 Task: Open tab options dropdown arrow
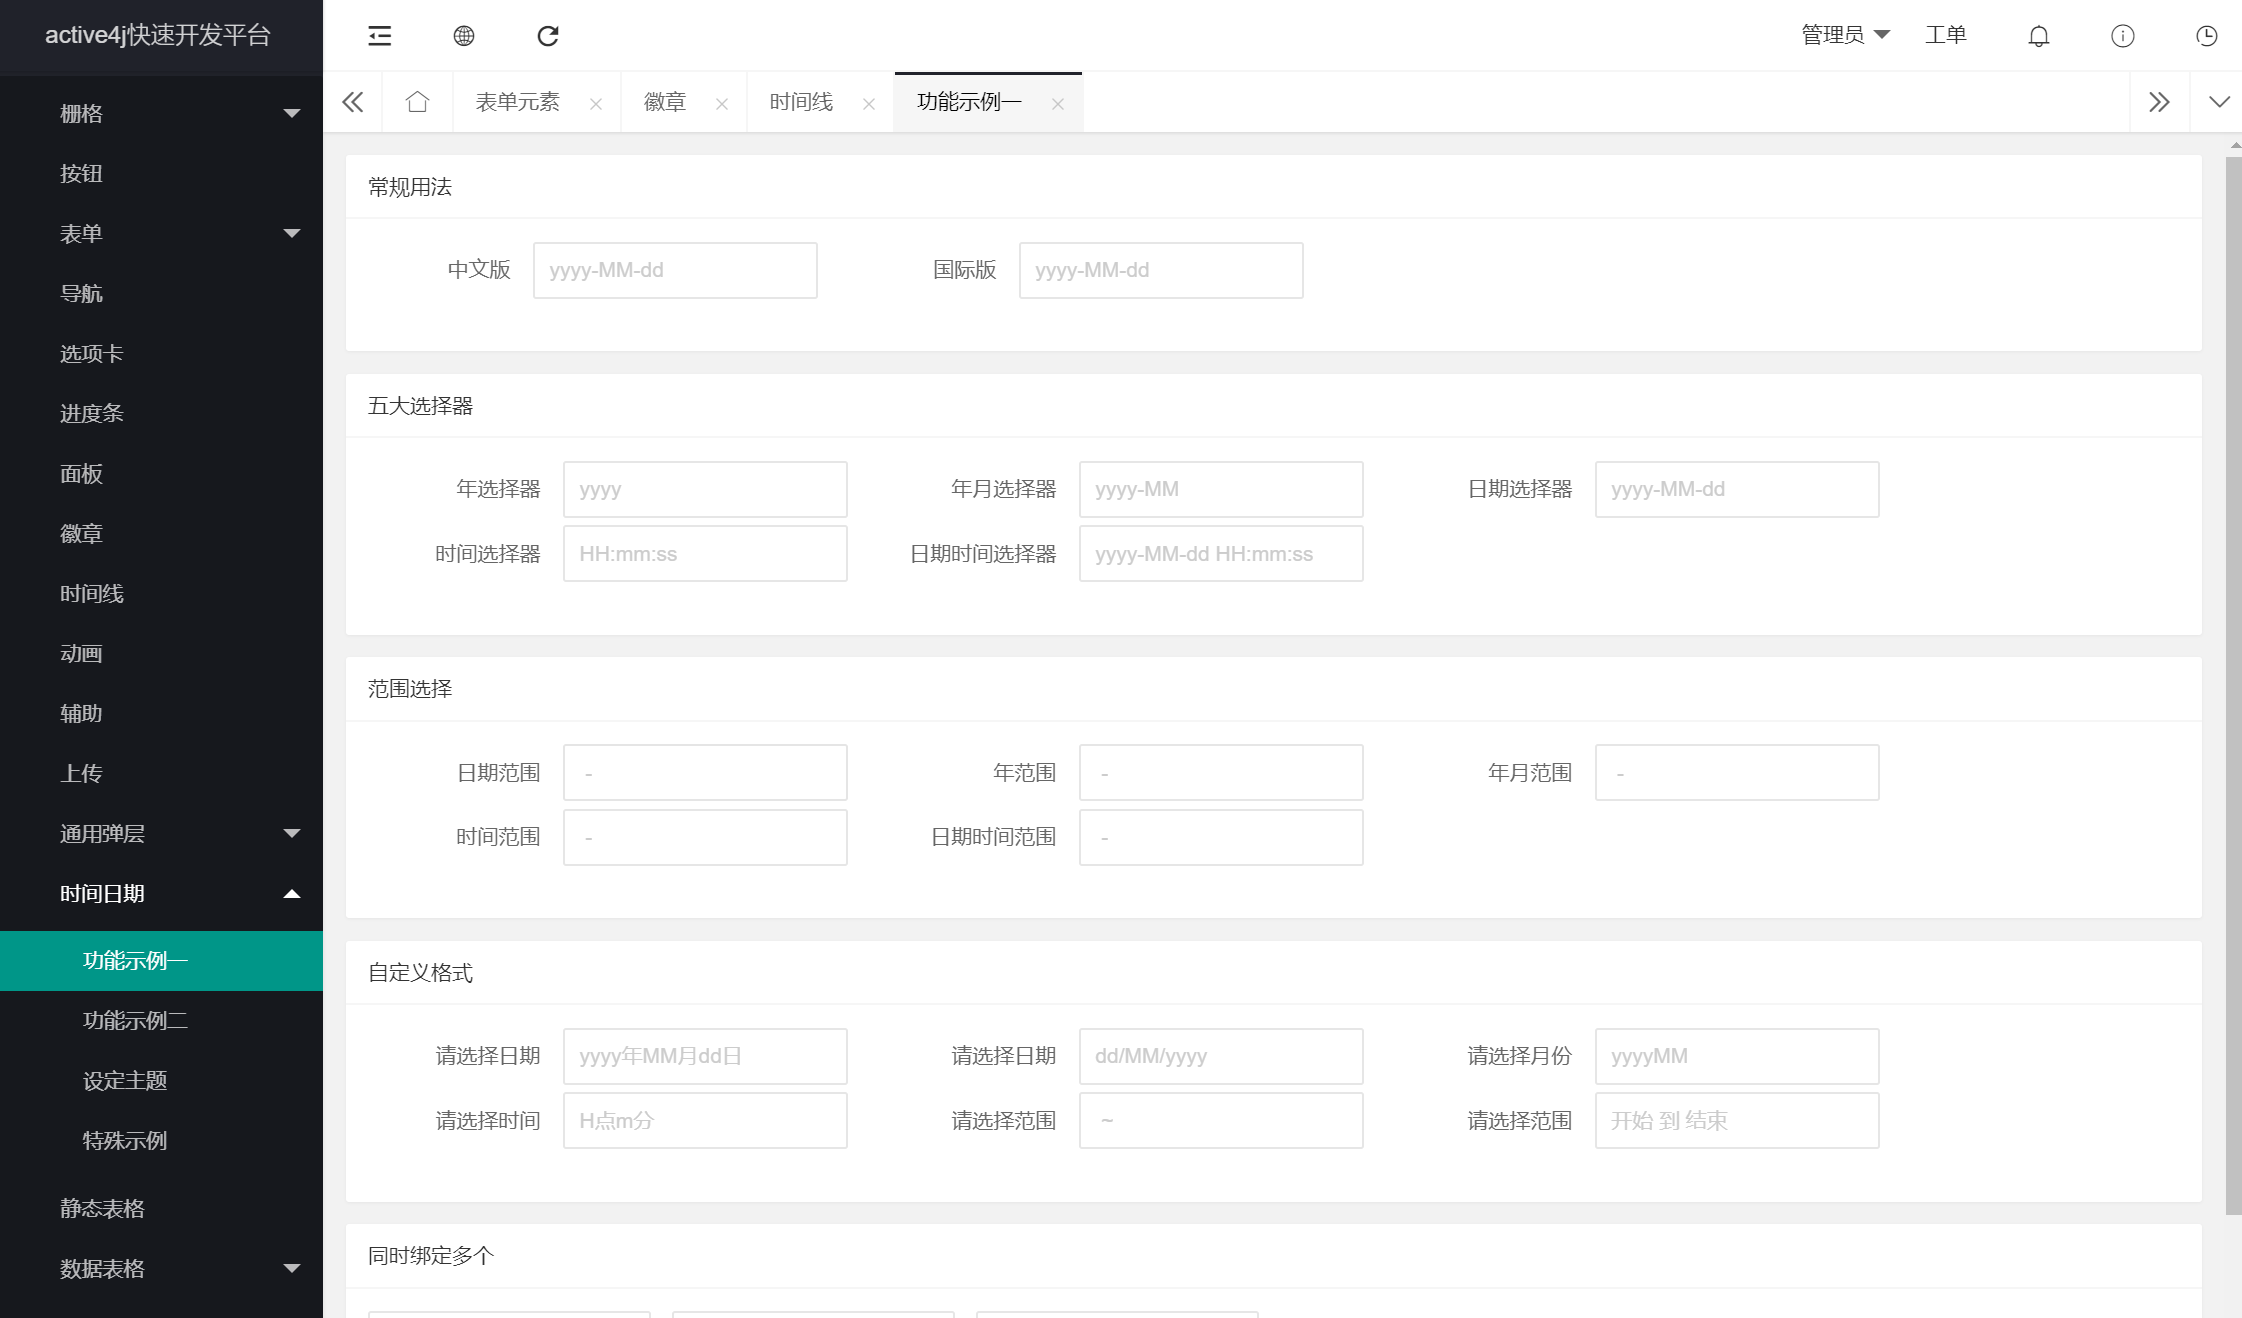(x=2219, y=102)
